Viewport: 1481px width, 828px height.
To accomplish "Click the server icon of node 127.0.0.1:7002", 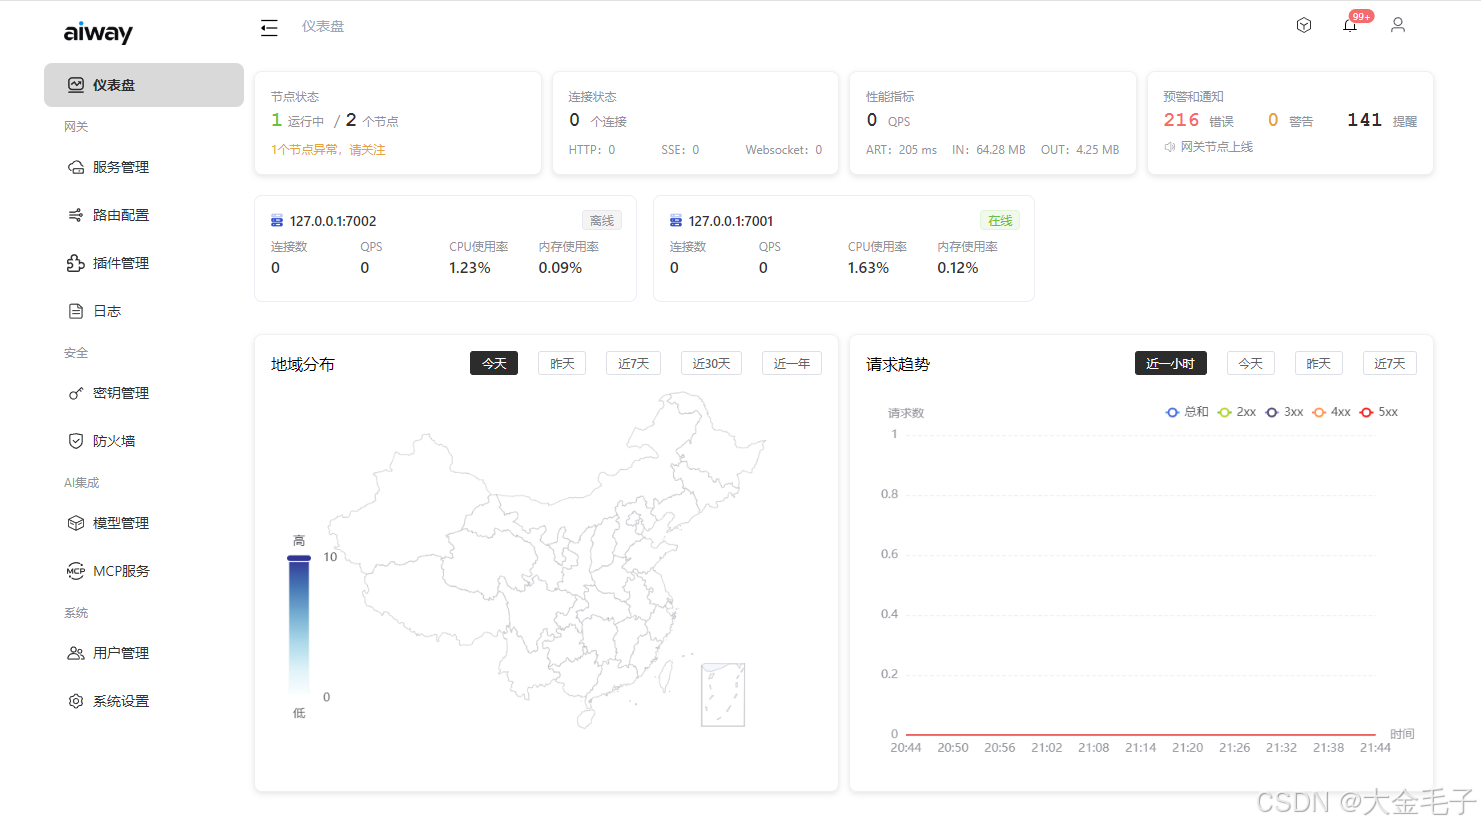I will click(277, 221).
